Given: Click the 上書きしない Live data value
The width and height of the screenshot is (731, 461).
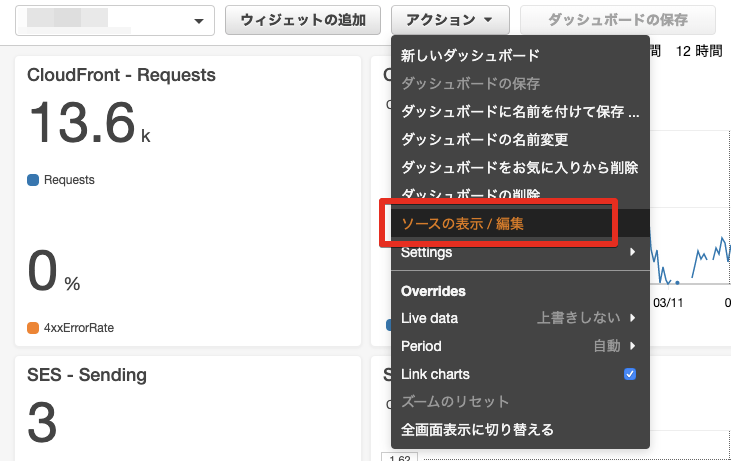Looking at the screenshot, I should [x=579, y=318].
